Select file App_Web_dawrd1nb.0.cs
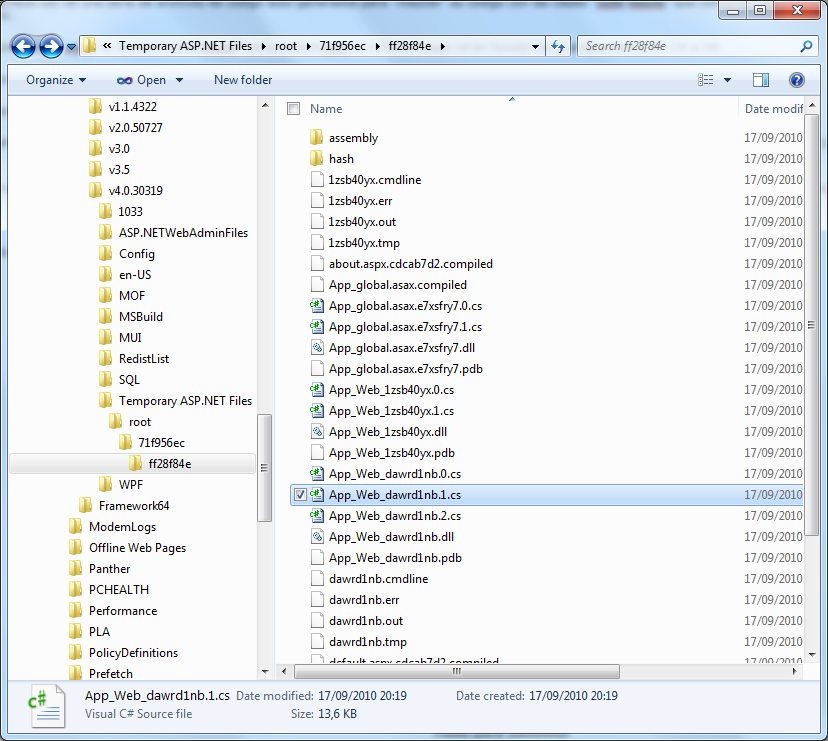 coord(394,474)
